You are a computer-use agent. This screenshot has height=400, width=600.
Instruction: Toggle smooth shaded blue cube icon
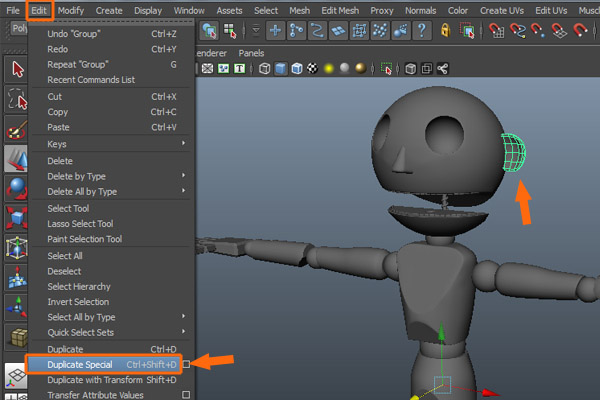point(282,70)
